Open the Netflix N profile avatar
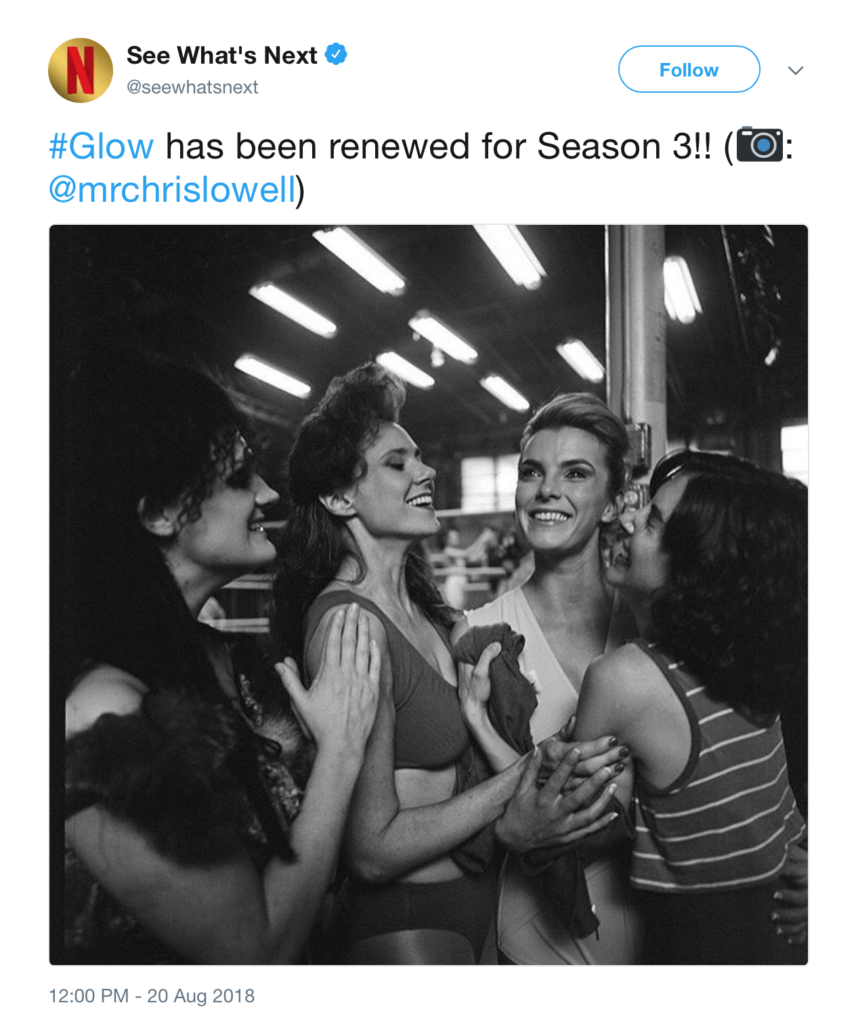Viewport: 856px width, 1024px height. pos(80,71)
